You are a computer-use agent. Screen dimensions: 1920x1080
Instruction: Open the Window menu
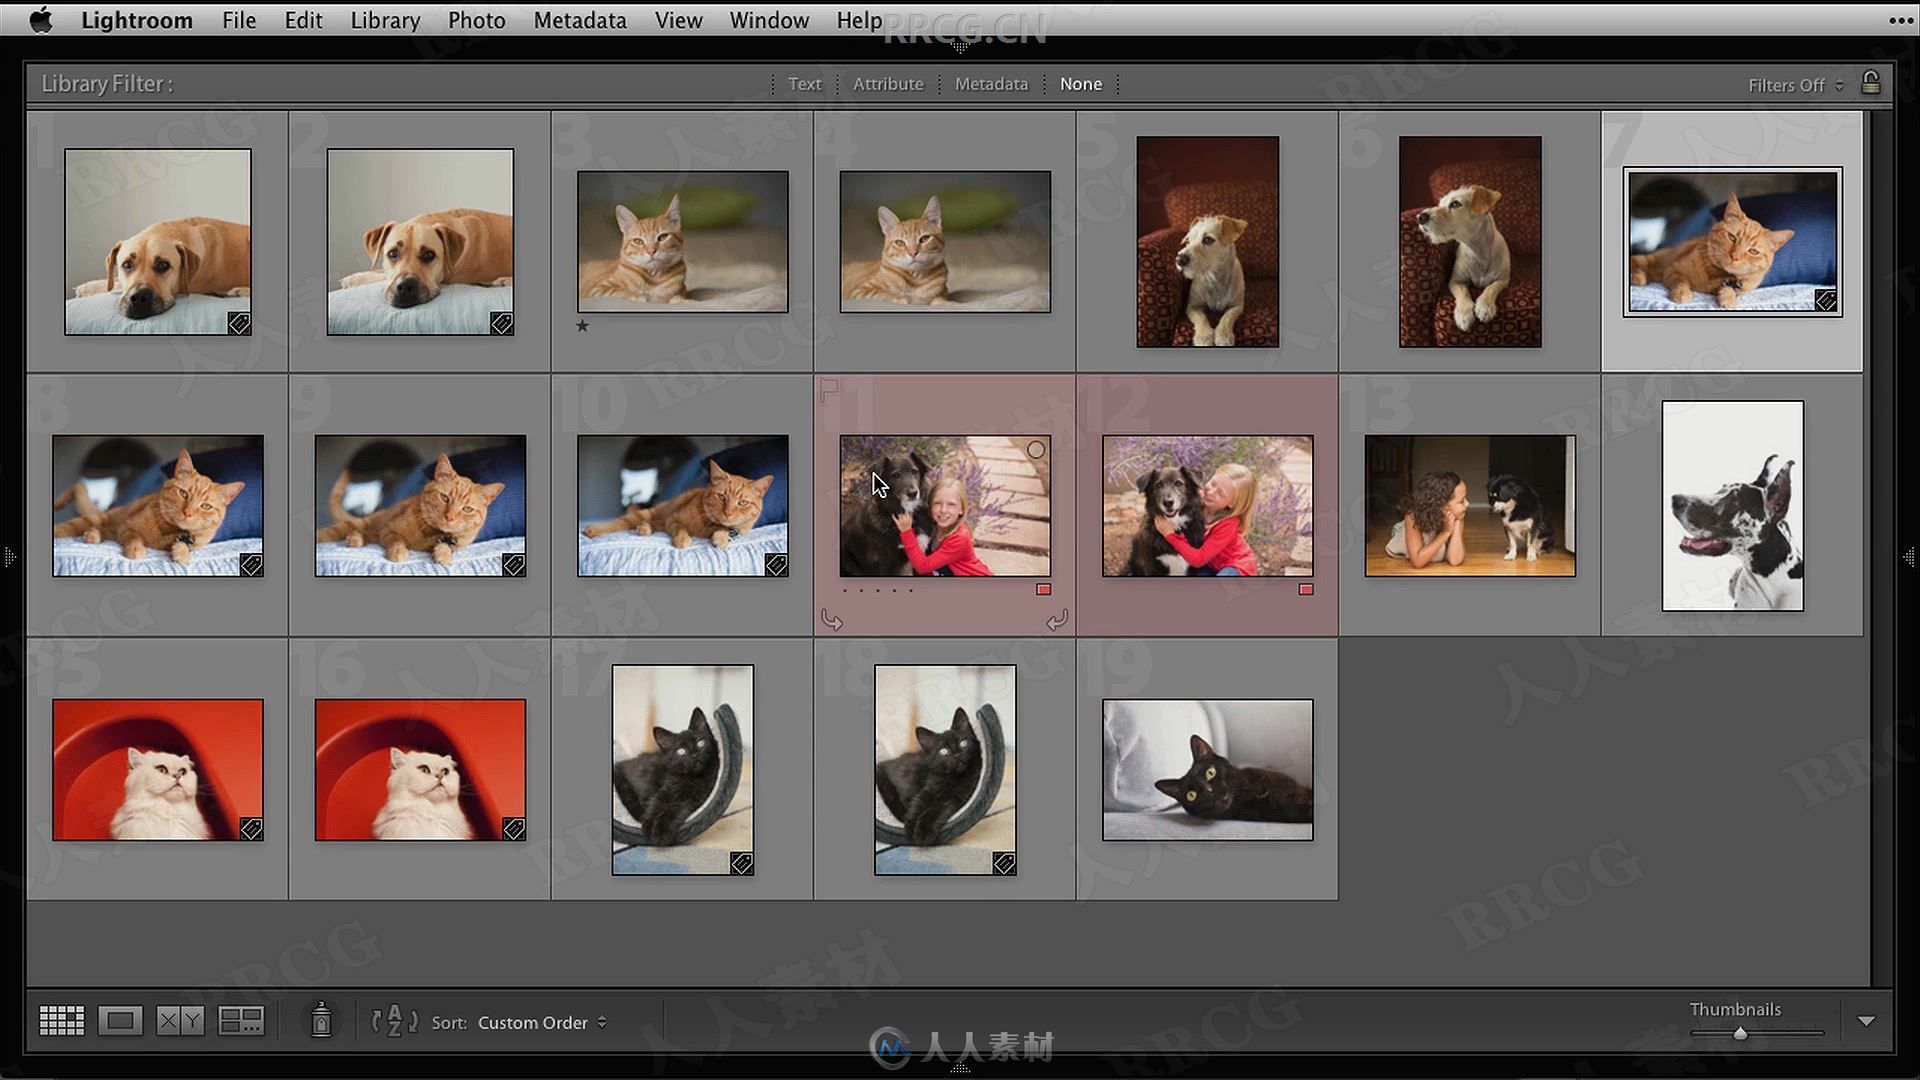click(769, 20)
